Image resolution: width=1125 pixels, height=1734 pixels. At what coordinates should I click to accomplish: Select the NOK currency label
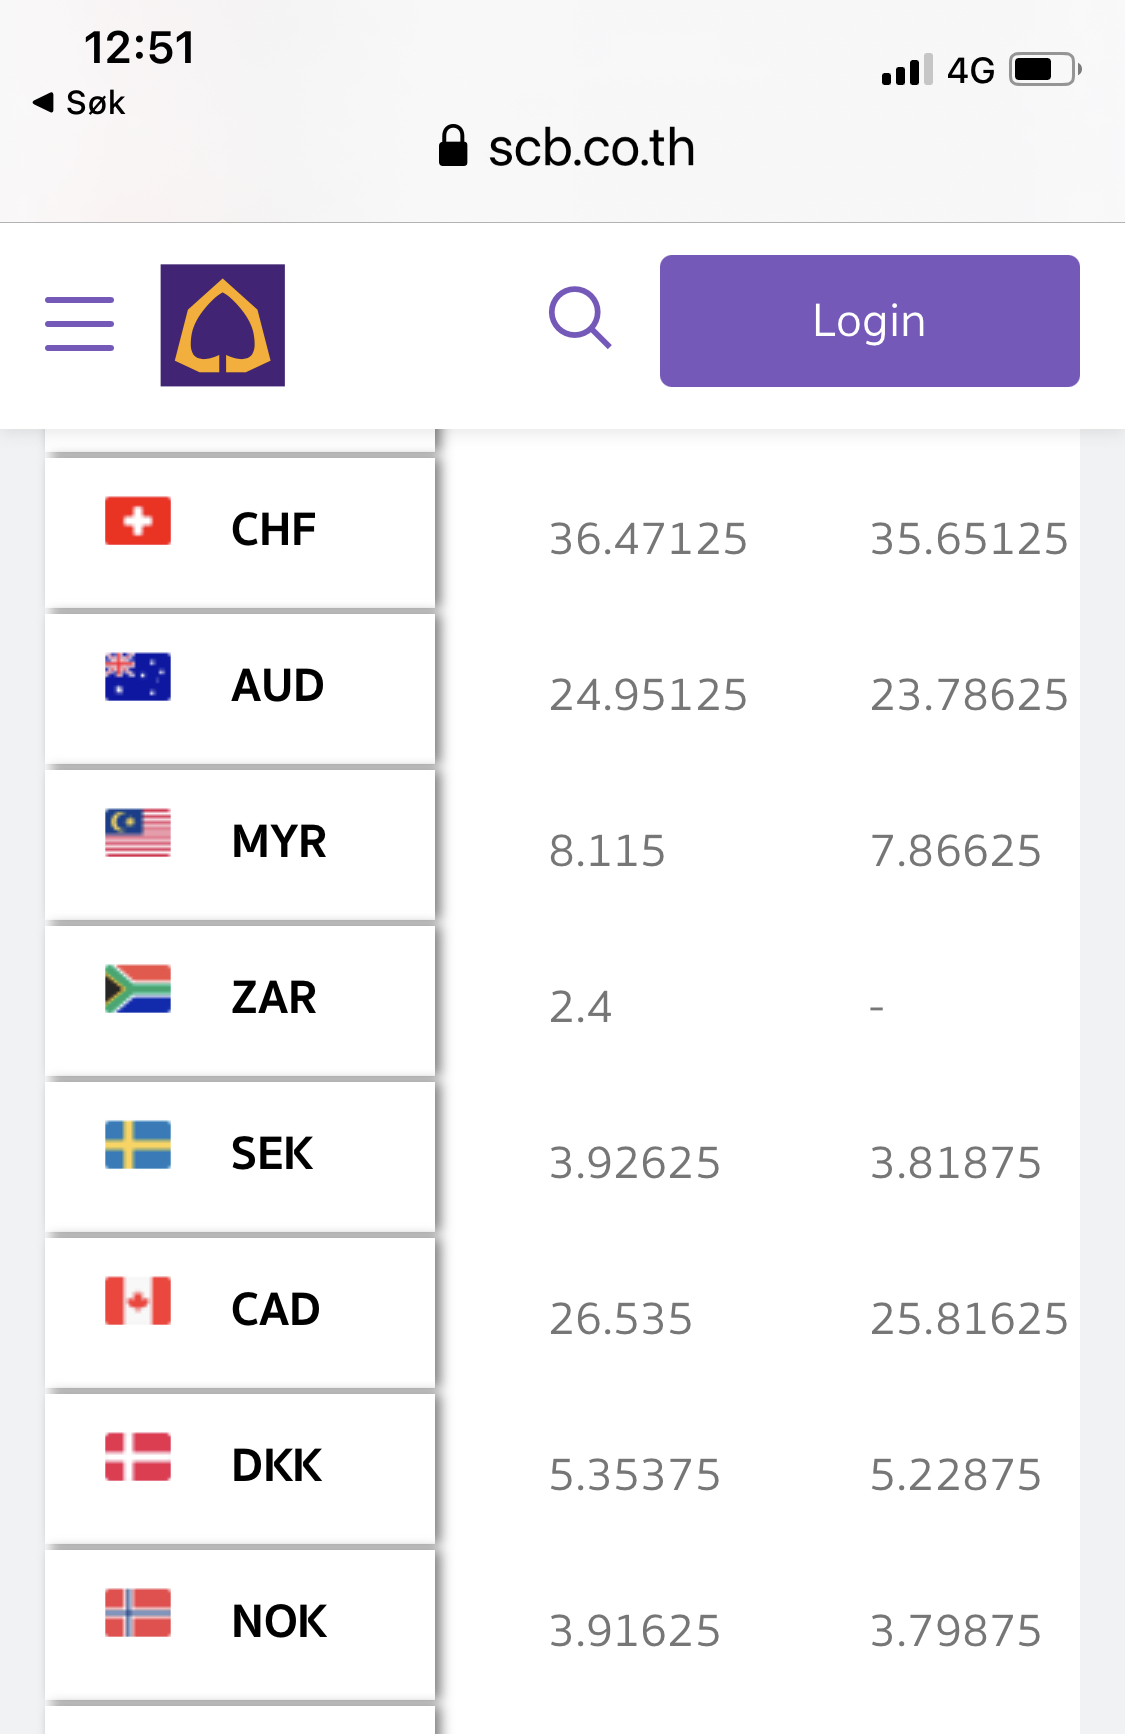279,1622
